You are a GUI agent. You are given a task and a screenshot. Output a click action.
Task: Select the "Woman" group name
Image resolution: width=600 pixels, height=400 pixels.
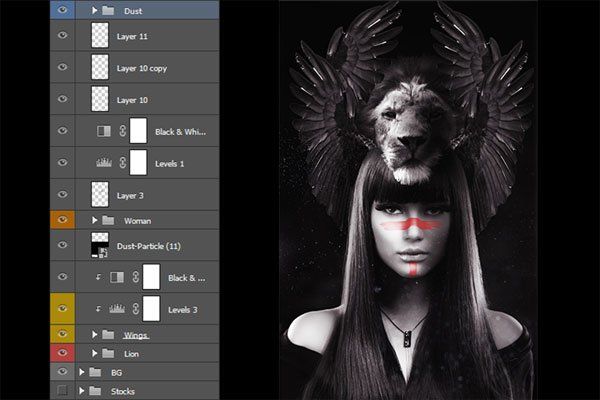pos(137,221)
